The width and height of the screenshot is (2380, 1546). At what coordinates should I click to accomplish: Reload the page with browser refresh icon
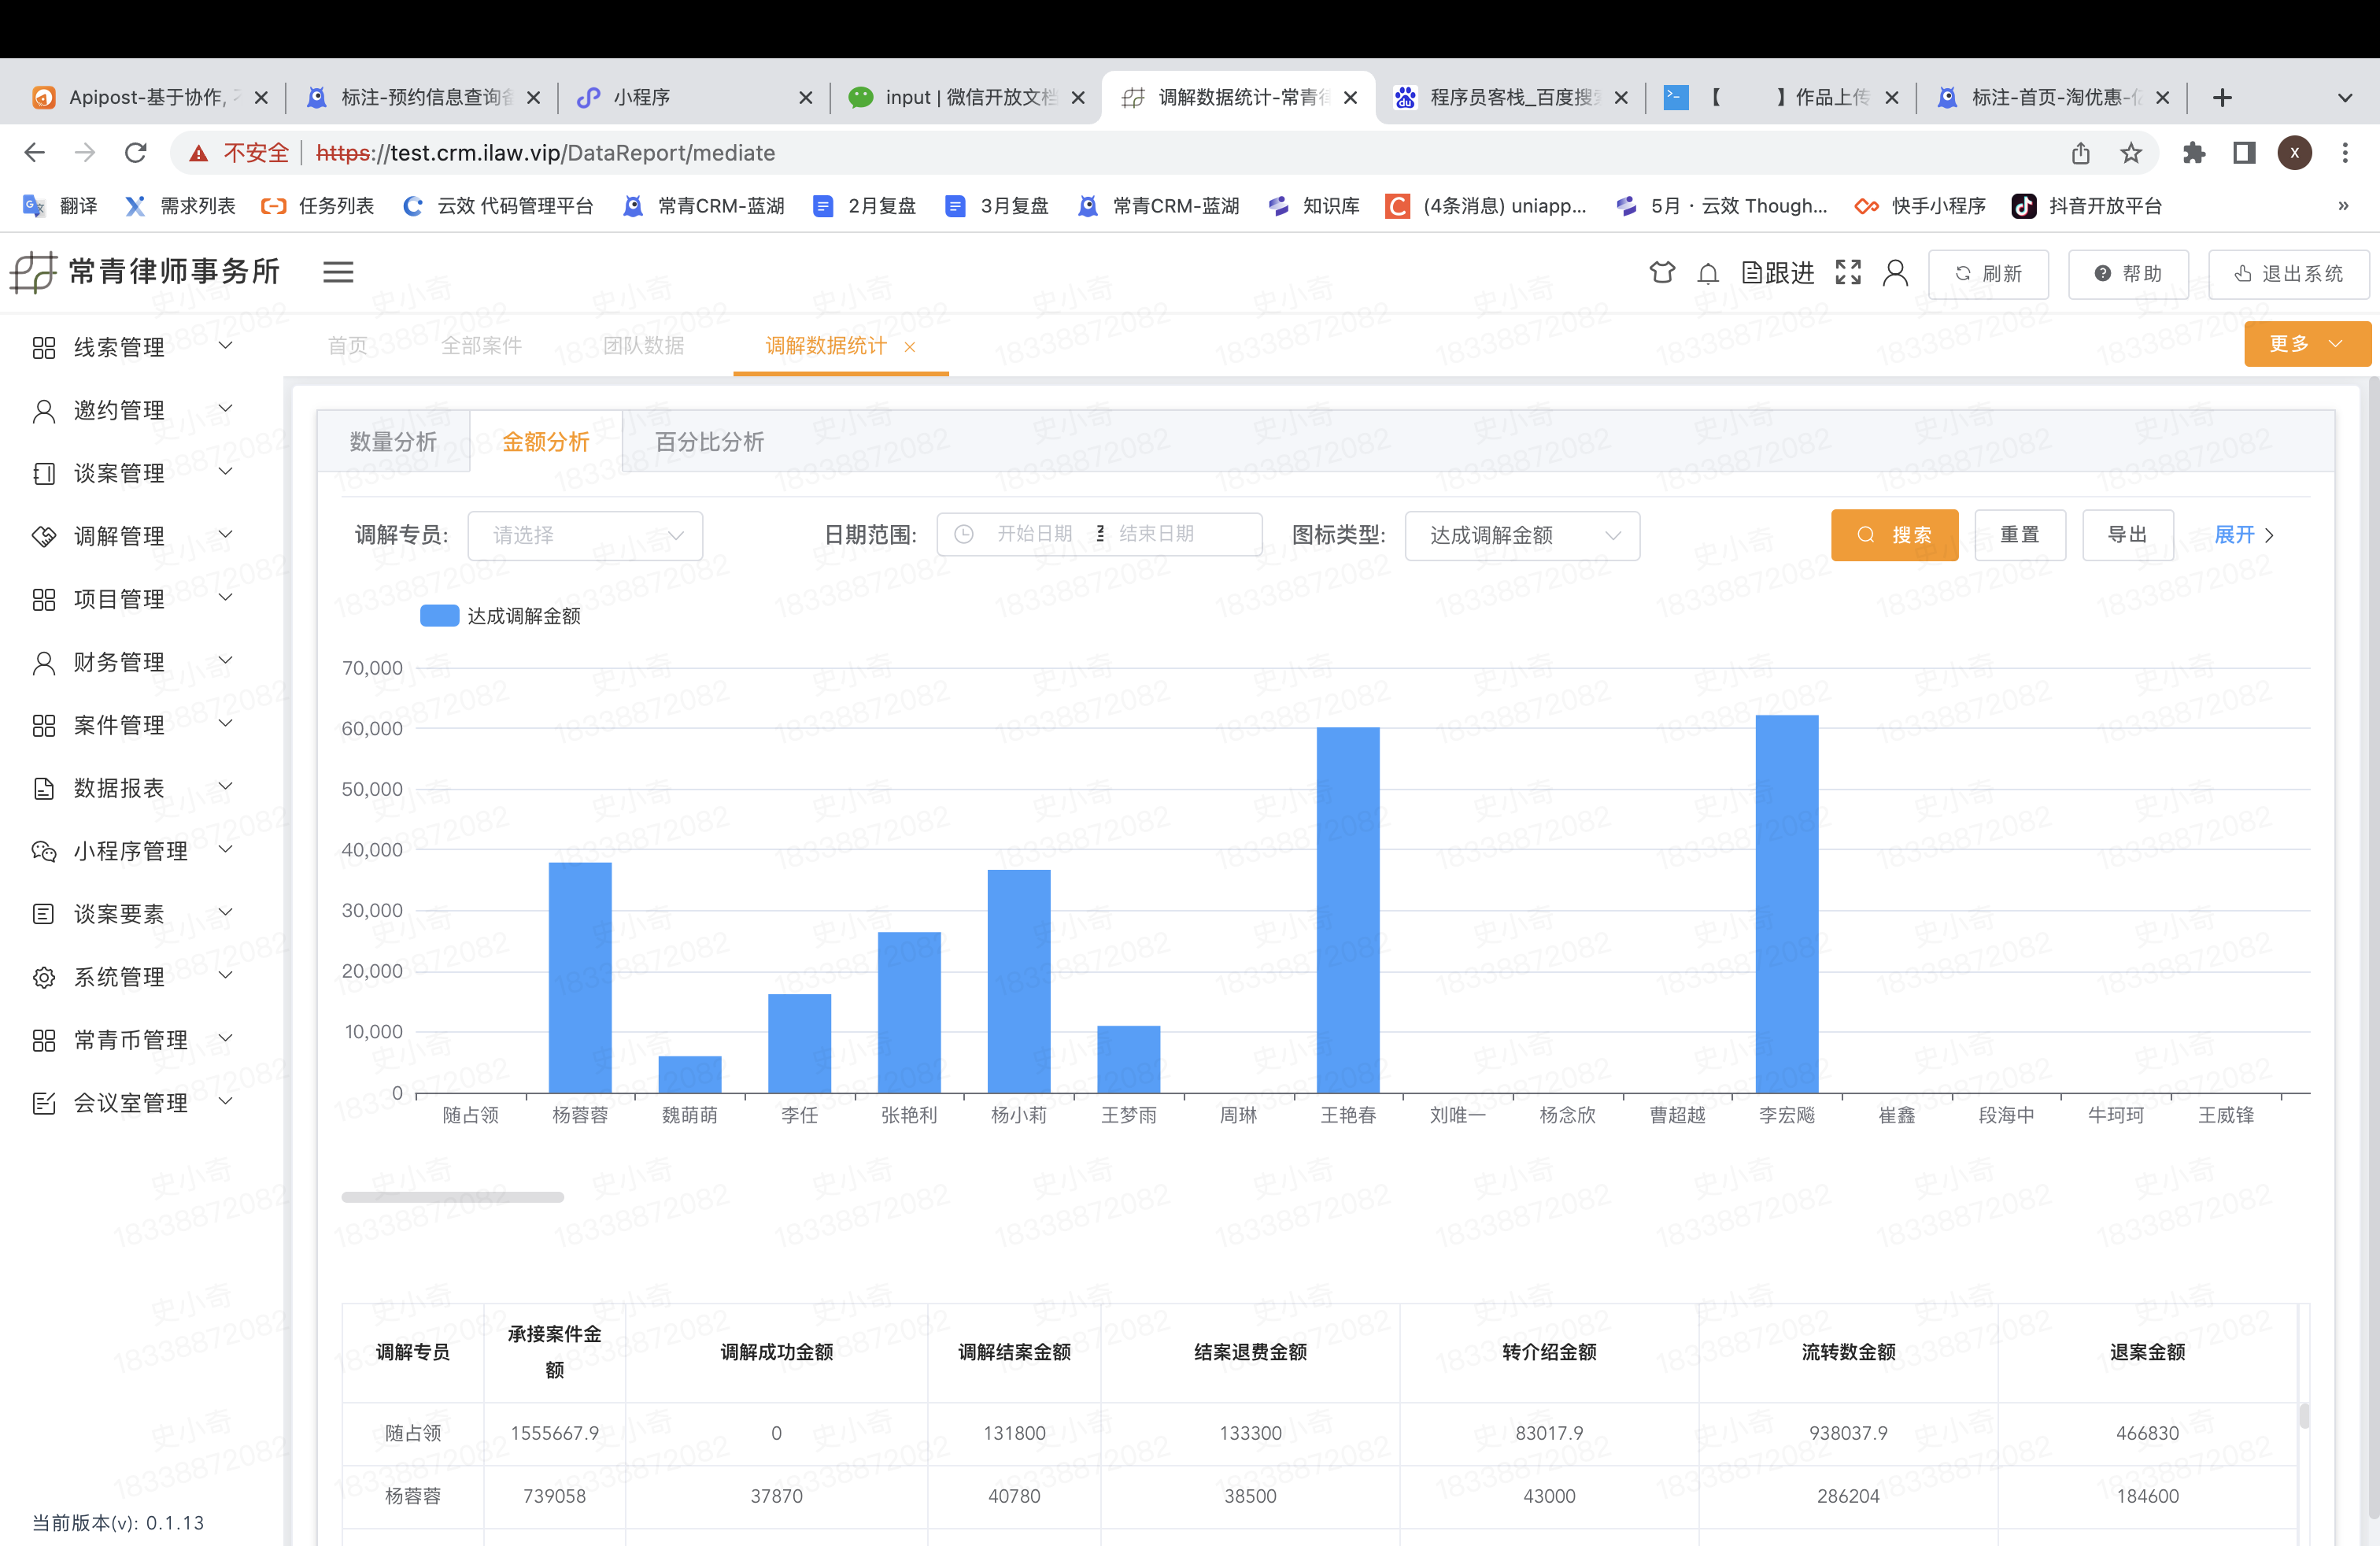coord(136,152)
